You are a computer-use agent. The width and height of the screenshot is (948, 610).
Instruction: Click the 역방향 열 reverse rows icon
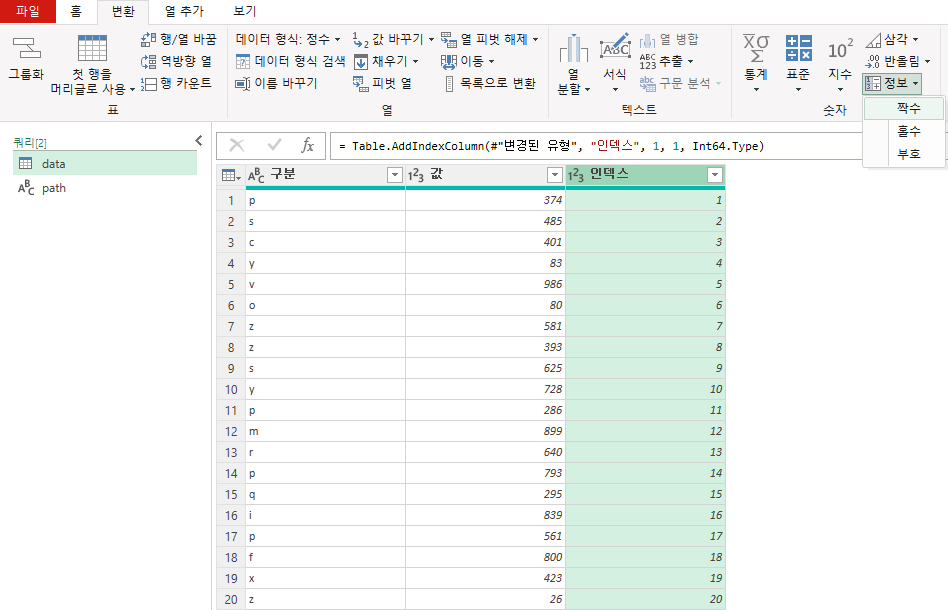149,61
